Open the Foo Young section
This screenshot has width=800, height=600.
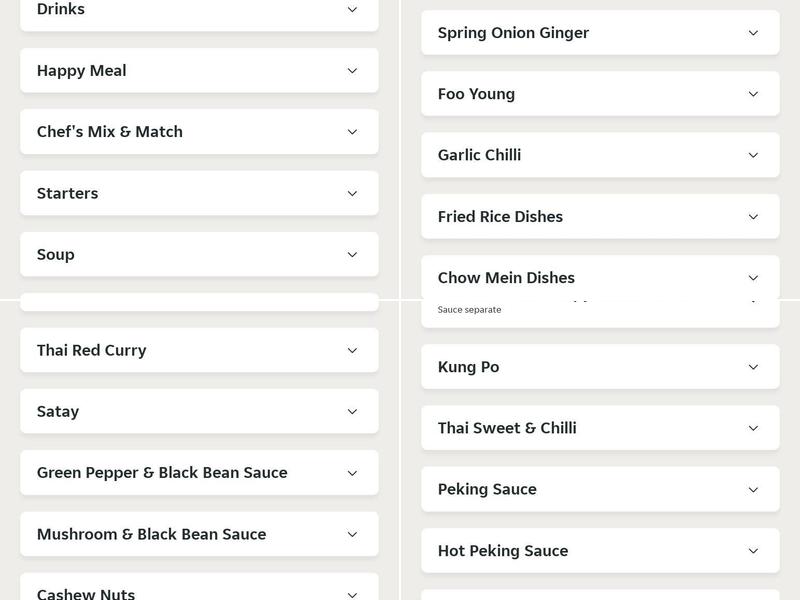click(600, 93)
